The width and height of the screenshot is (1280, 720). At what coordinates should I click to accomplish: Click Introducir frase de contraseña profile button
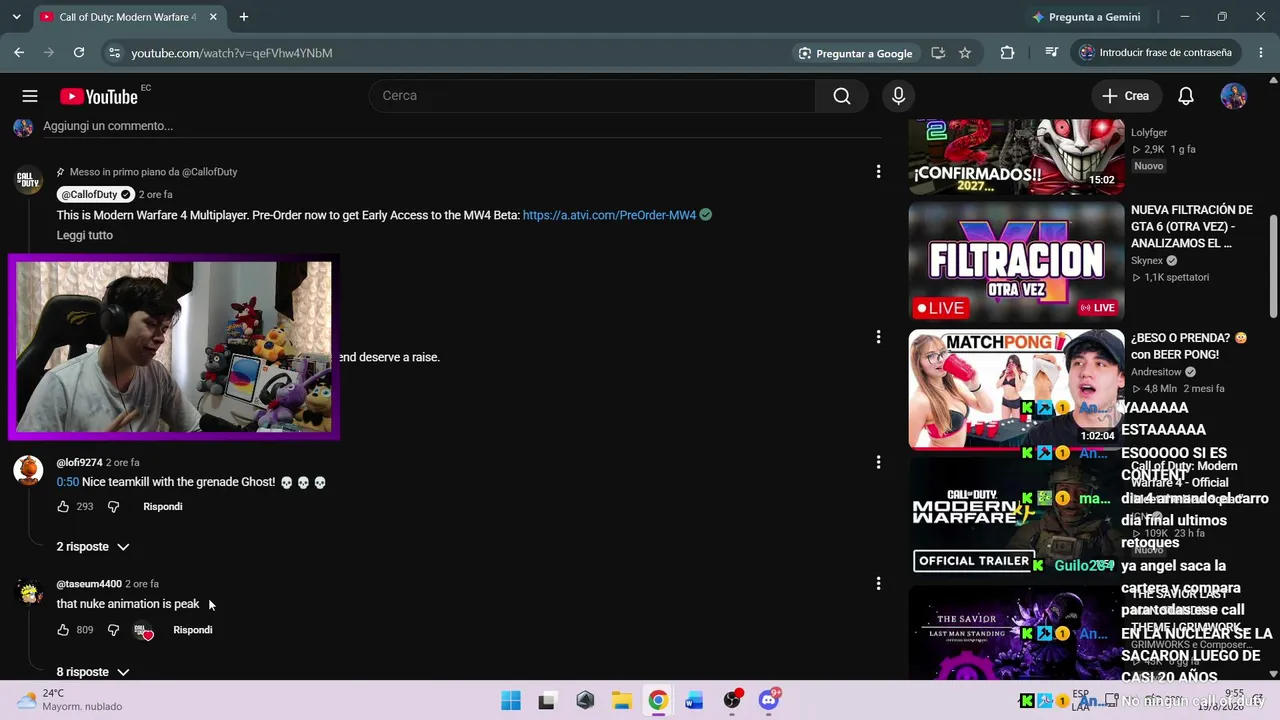1156,53
